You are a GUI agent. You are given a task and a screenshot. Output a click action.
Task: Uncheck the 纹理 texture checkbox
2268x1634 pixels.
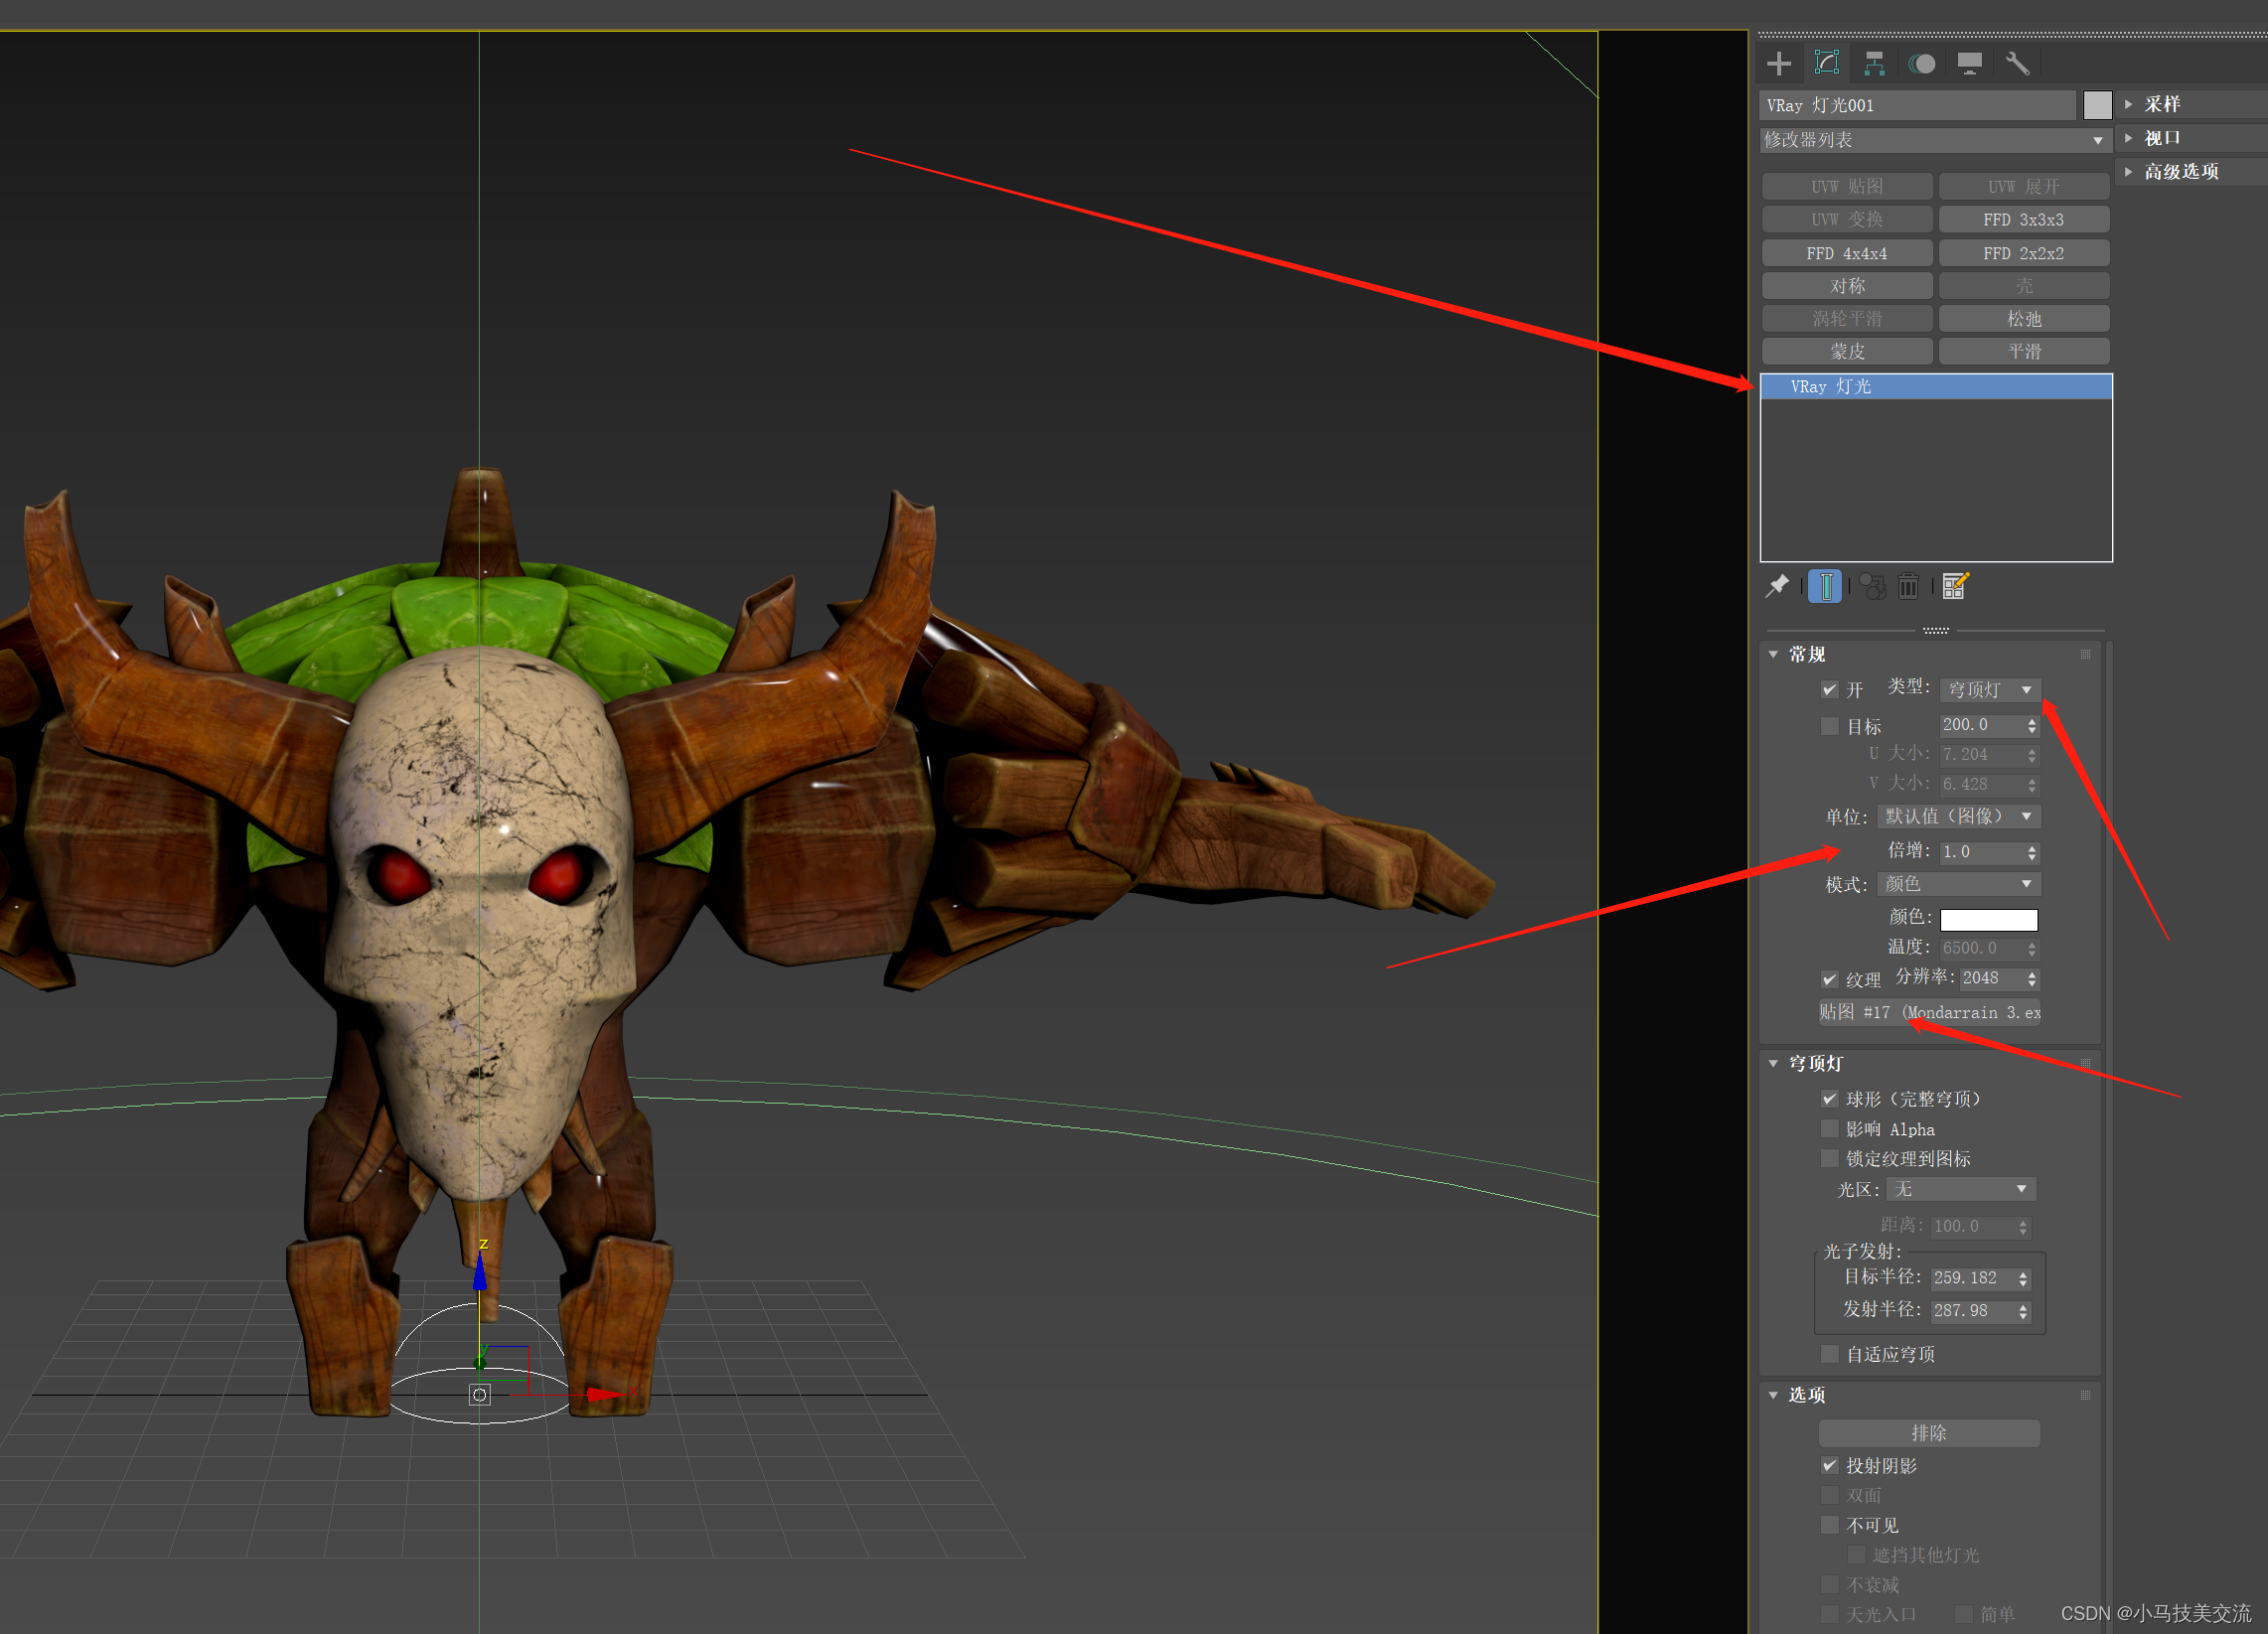click(1829, 979)
